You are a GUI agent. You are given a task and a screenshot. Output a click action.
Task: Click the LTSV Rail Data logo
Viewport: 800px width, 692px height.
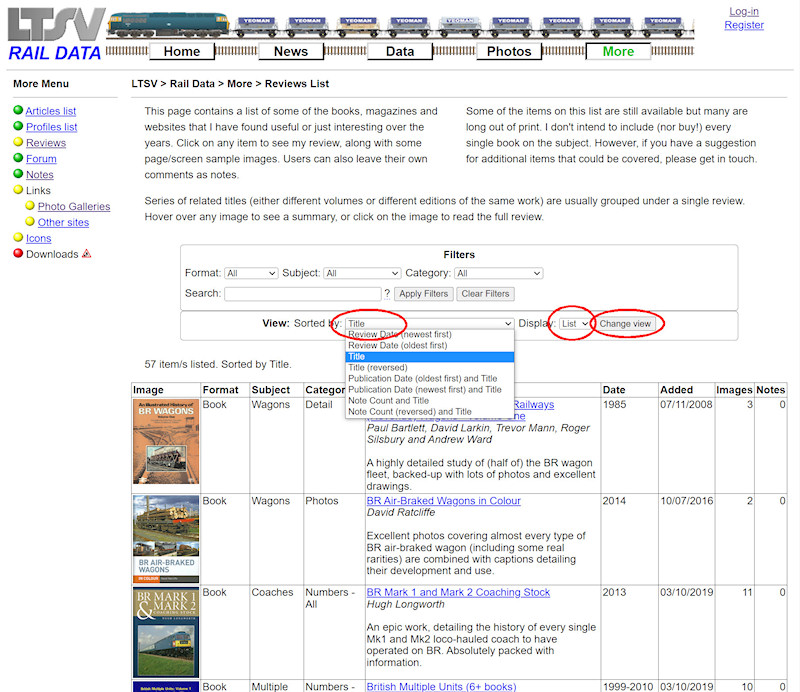(55, 34)
